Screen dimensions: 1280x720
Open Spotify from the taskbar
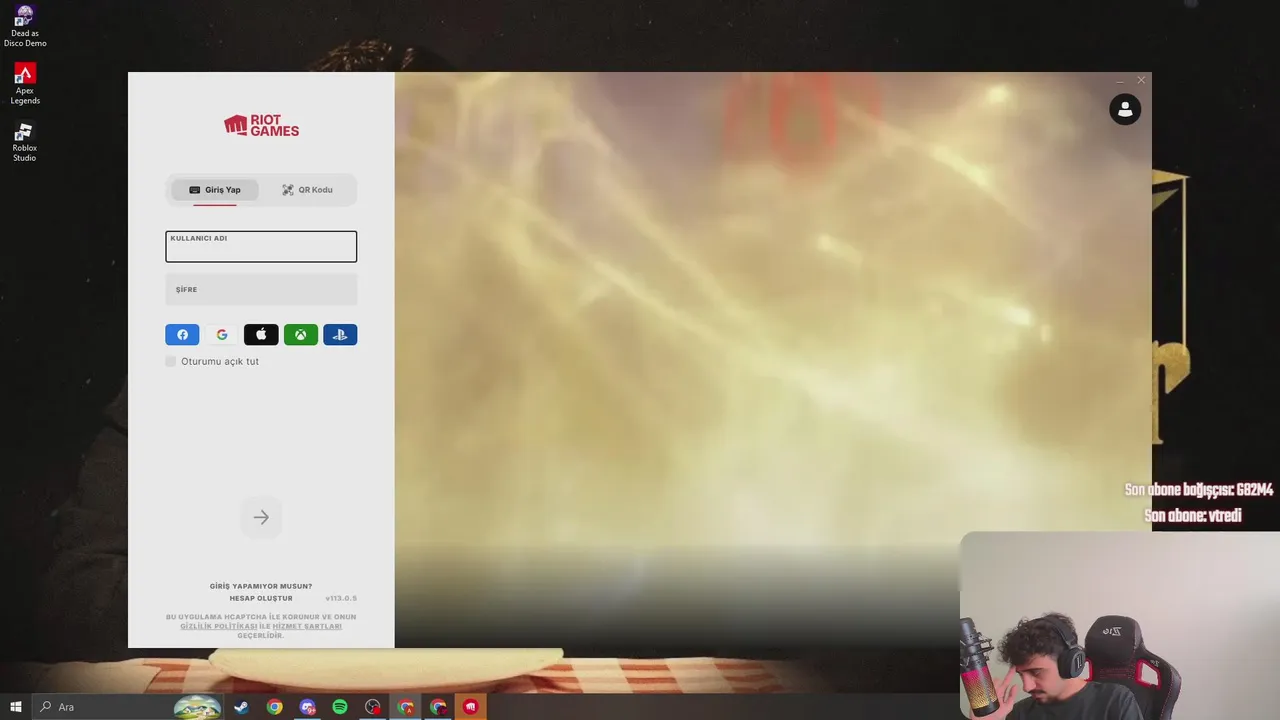[340, 707]
